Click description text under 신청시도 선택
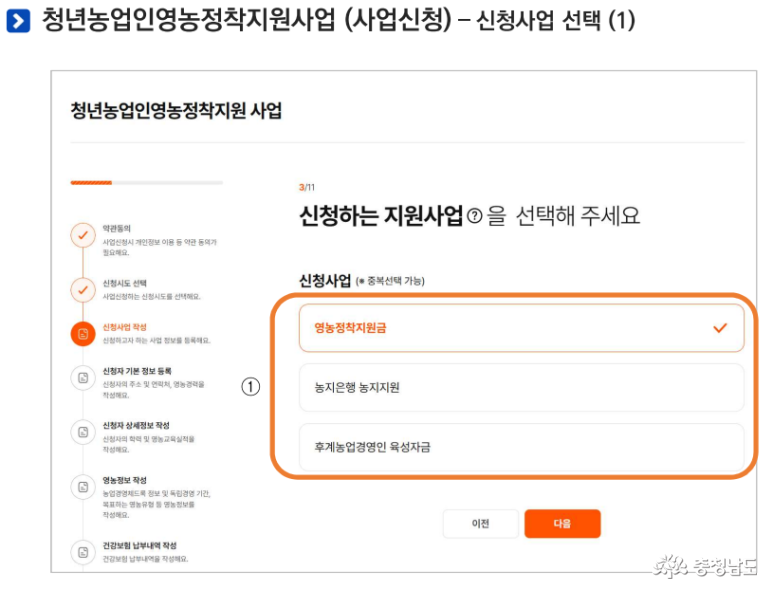The width and height of the screenshot is (773, 590). coord(151,296)
